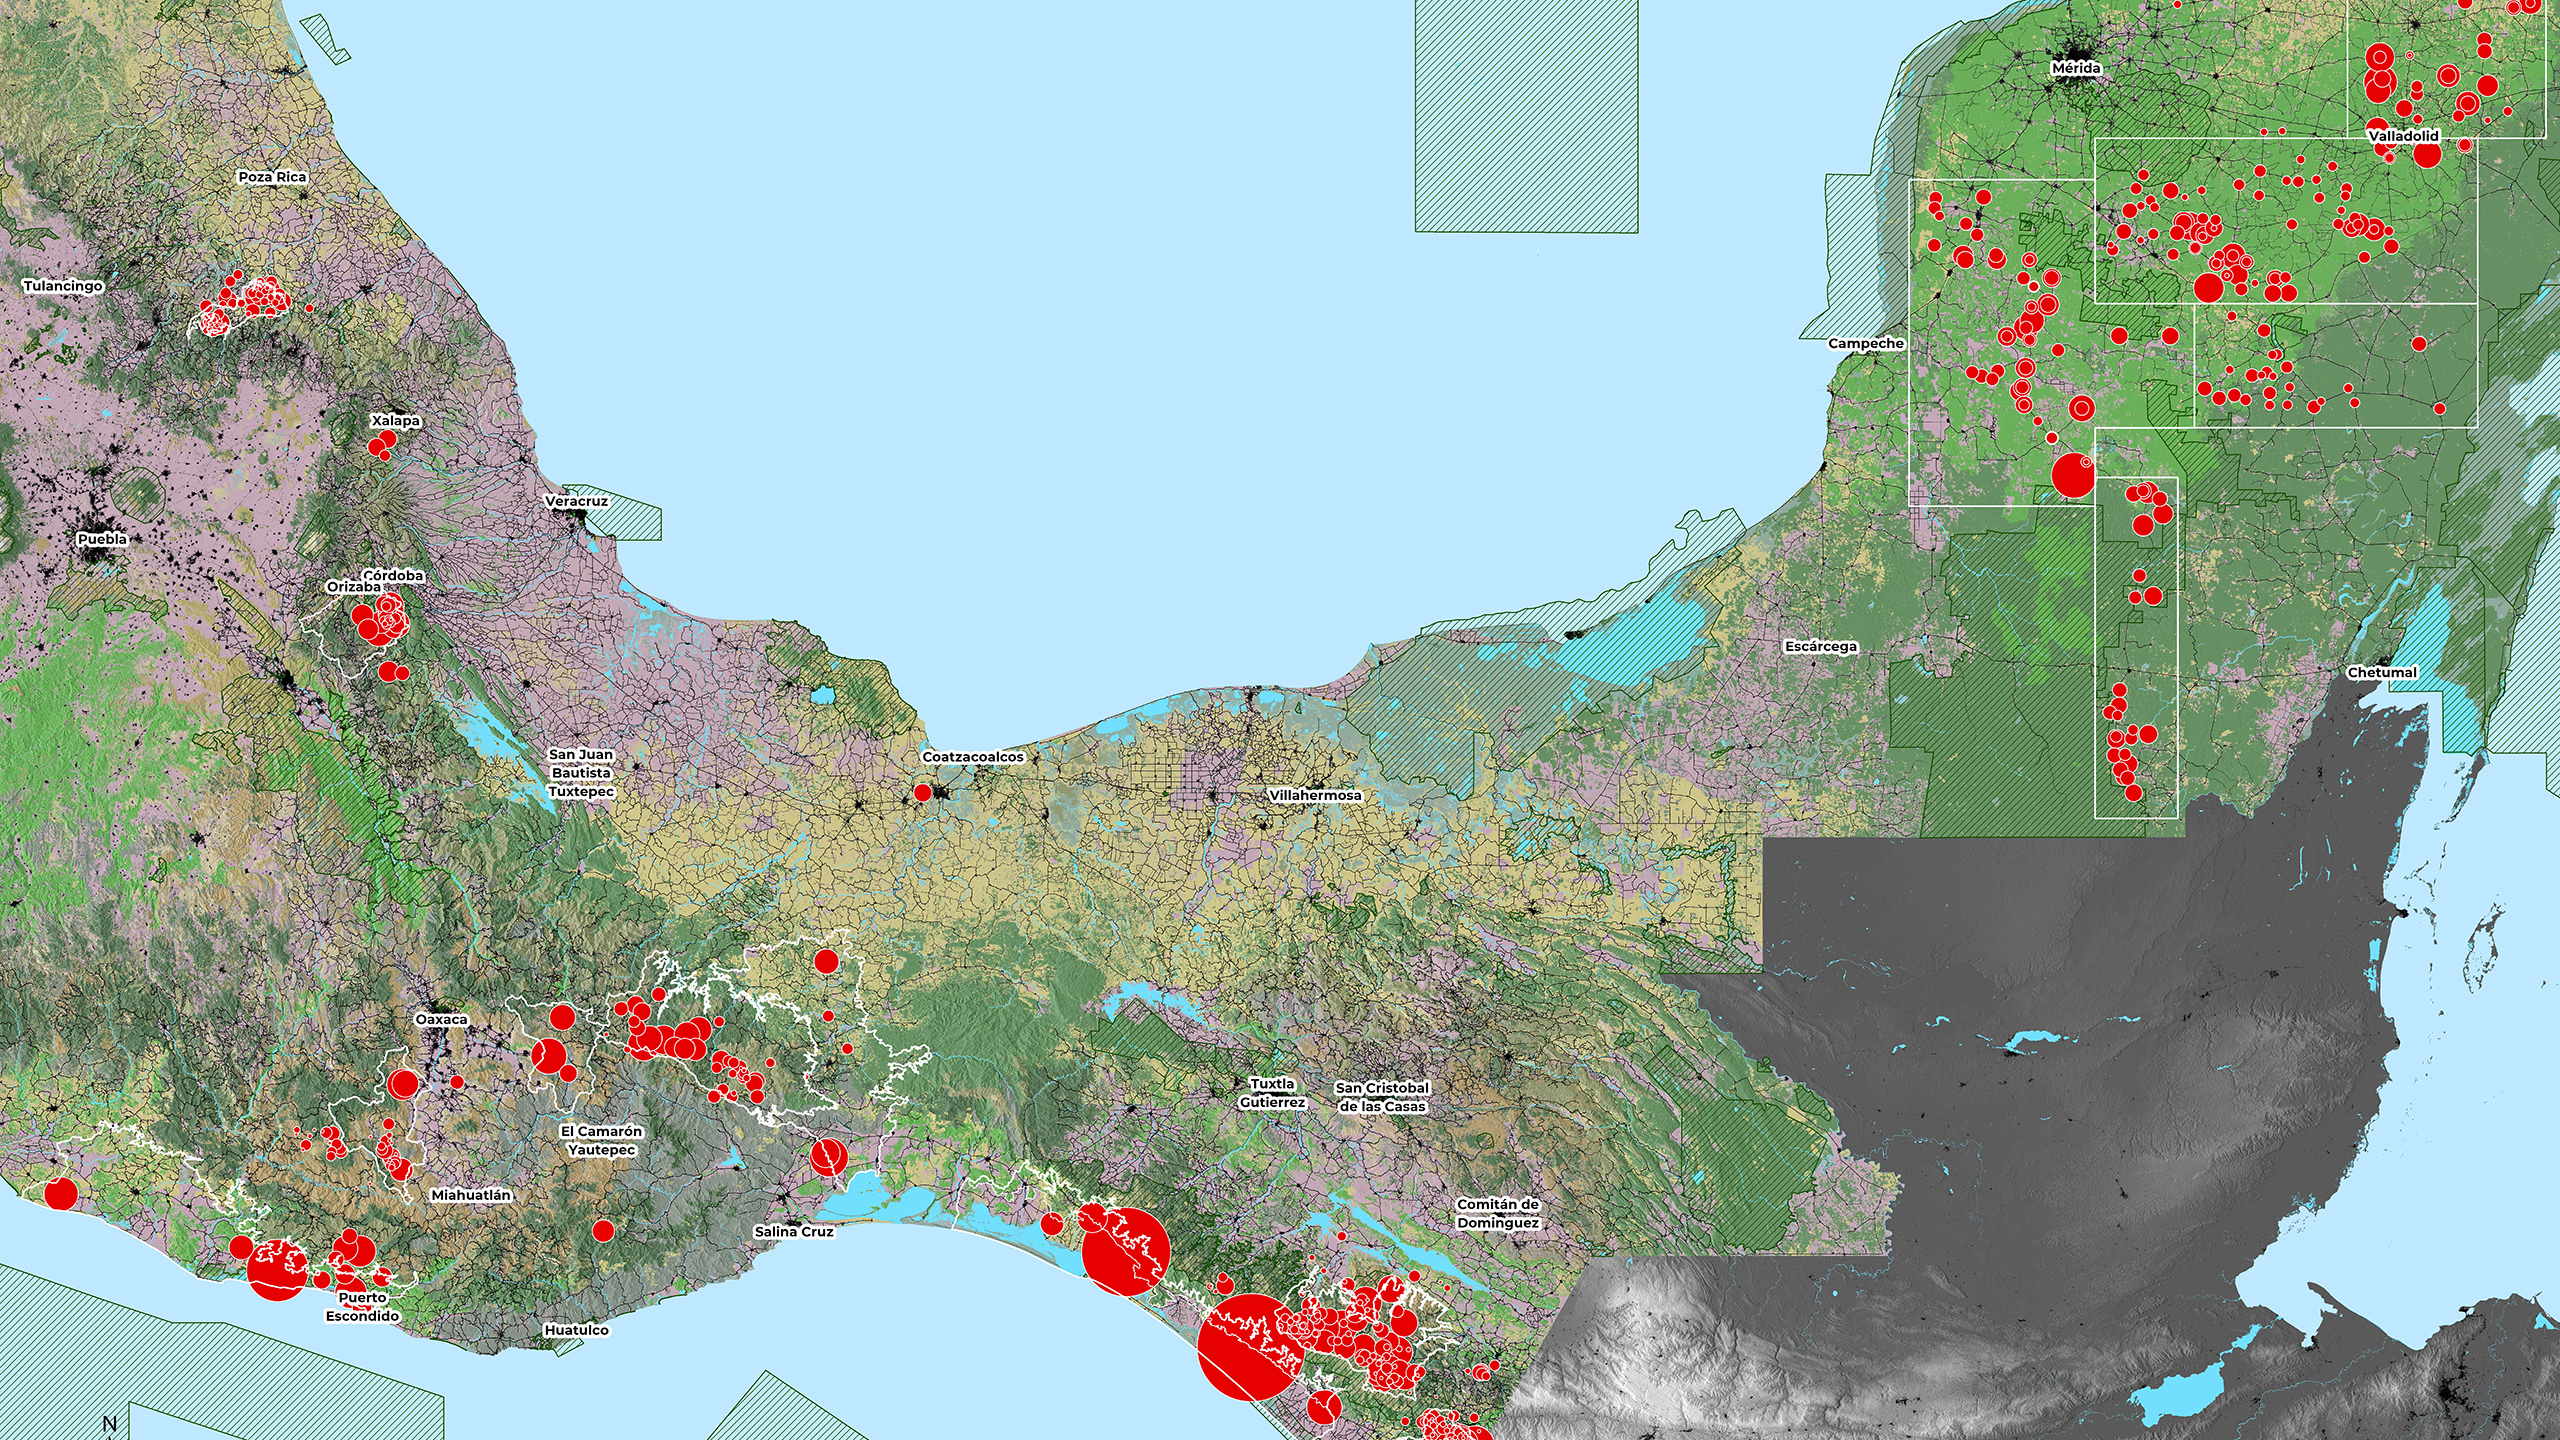The height and width of the screenshot is (1440, 2560).
Task: Click the Miahuatlán map label
Action: pos(471,1195)
